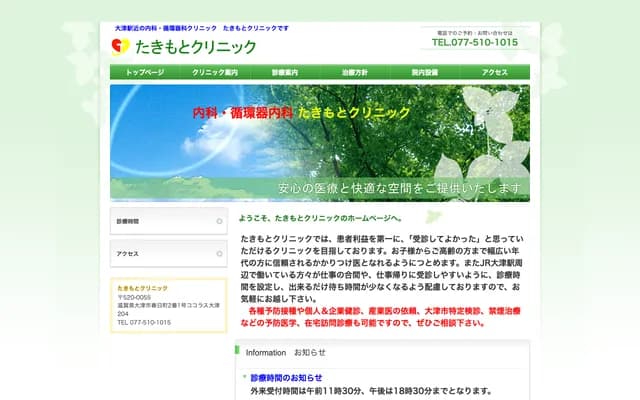Click the leaf decoration right of welcome heading

pos(432,216)
